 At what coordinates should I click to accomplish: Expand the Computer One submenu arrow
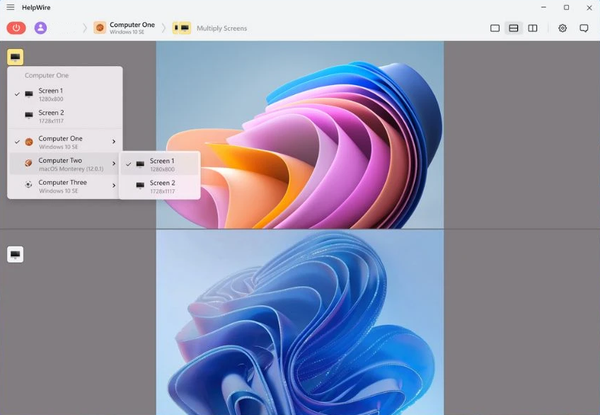coord(114,142)
